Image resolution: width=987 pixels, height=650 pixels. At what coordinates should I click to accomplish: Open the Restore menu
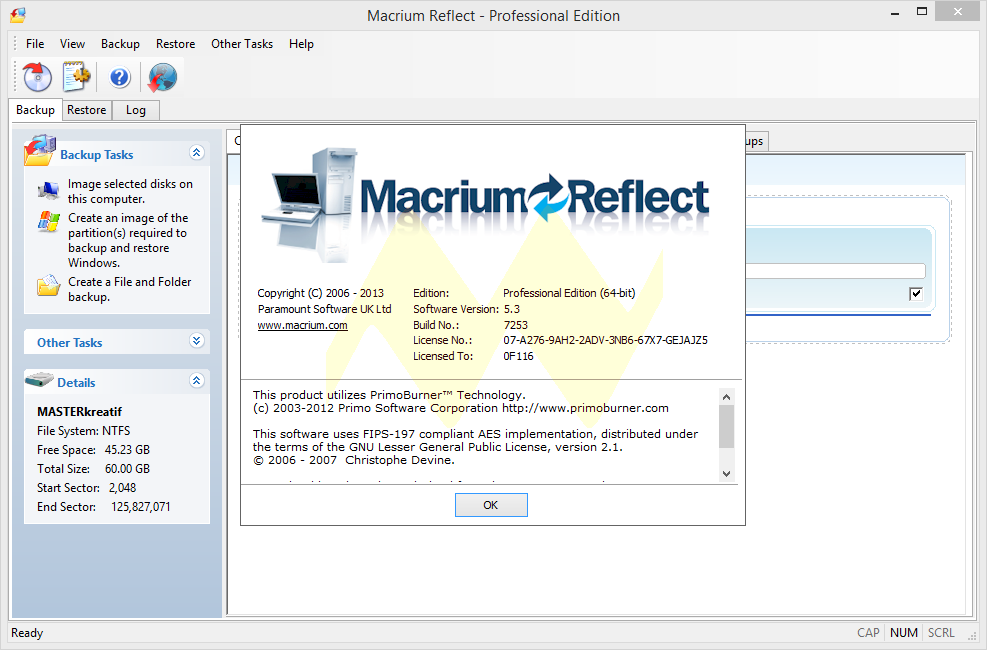click(176, 43)
